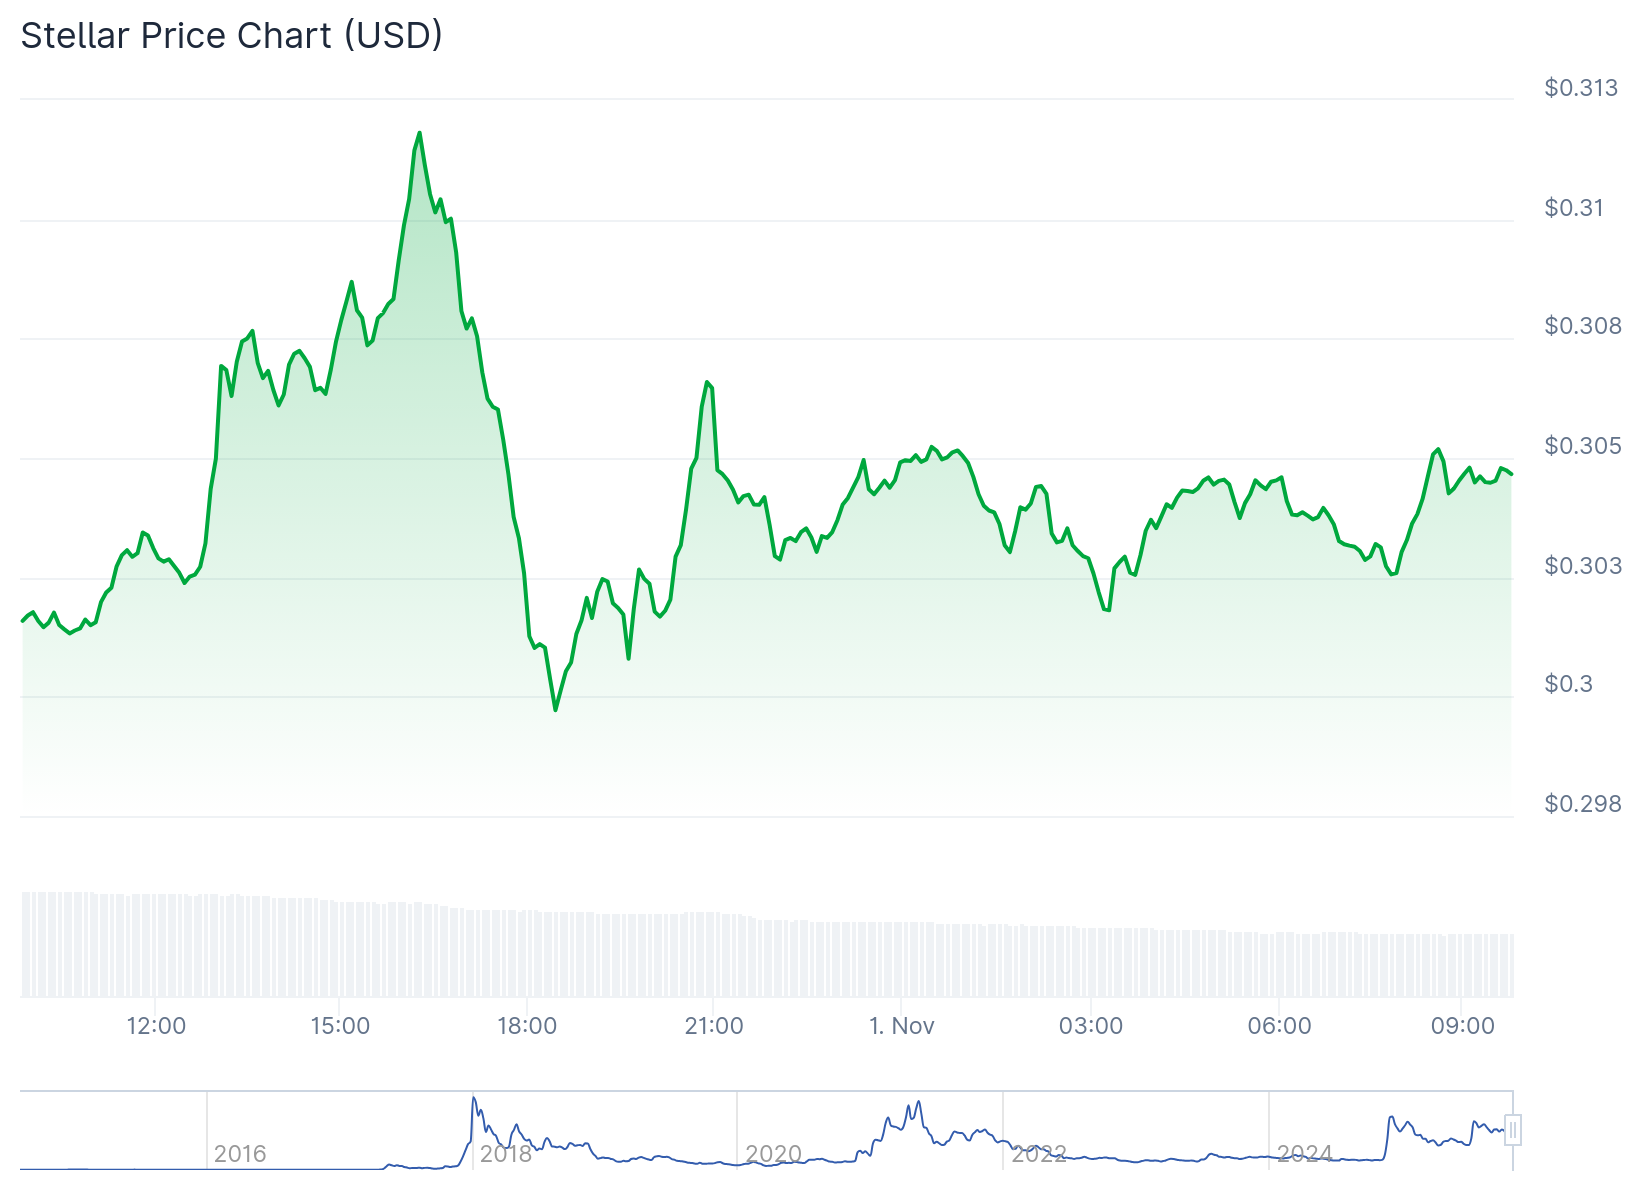Click the 2022 label in the navigator

coord(1039,1154)
